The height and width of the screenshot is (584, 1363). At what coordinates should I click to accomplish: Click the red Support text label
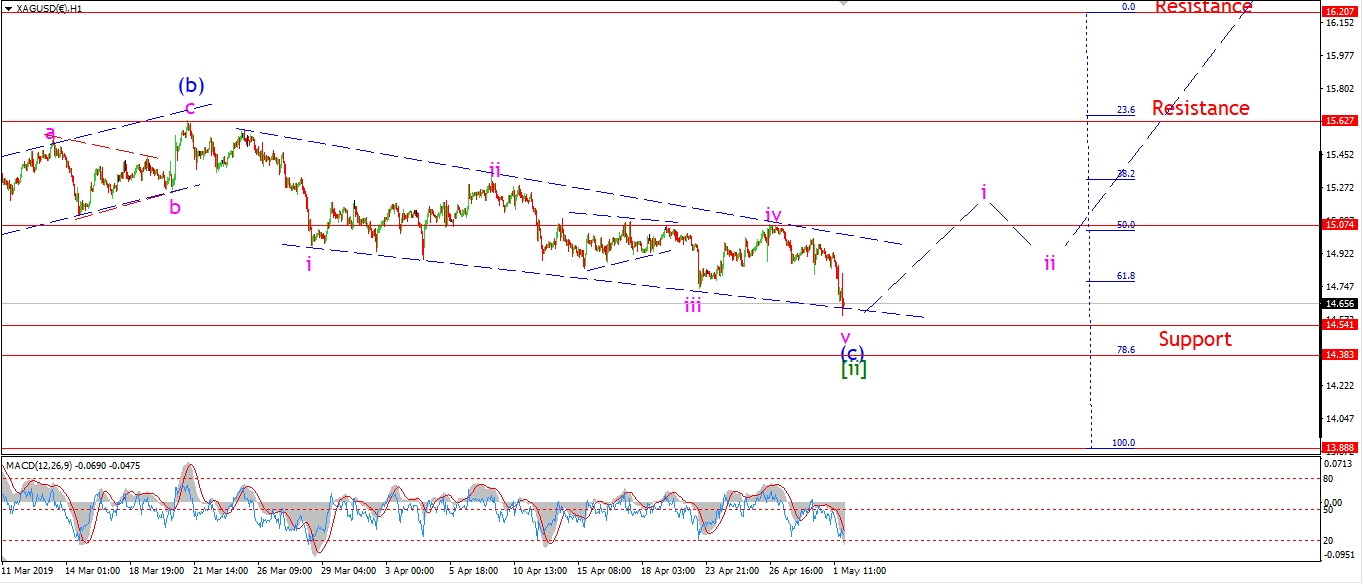tap(1195, 339)
